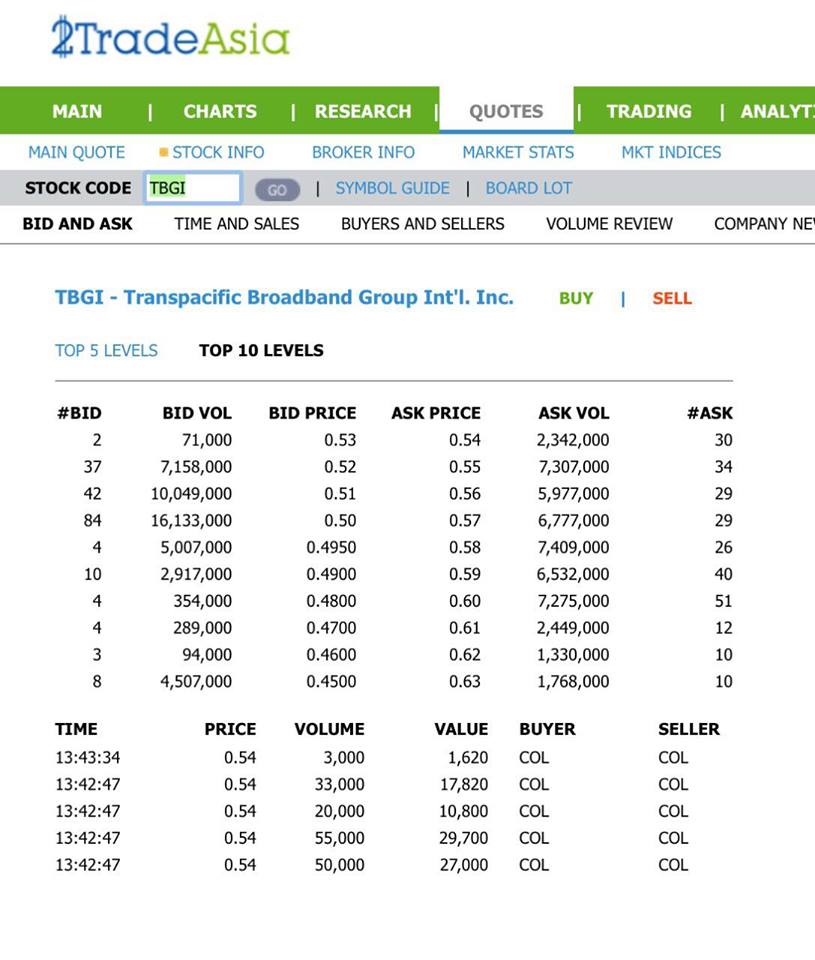
Task: Click ask volume 7,409,000
Action: coord(573,547)
